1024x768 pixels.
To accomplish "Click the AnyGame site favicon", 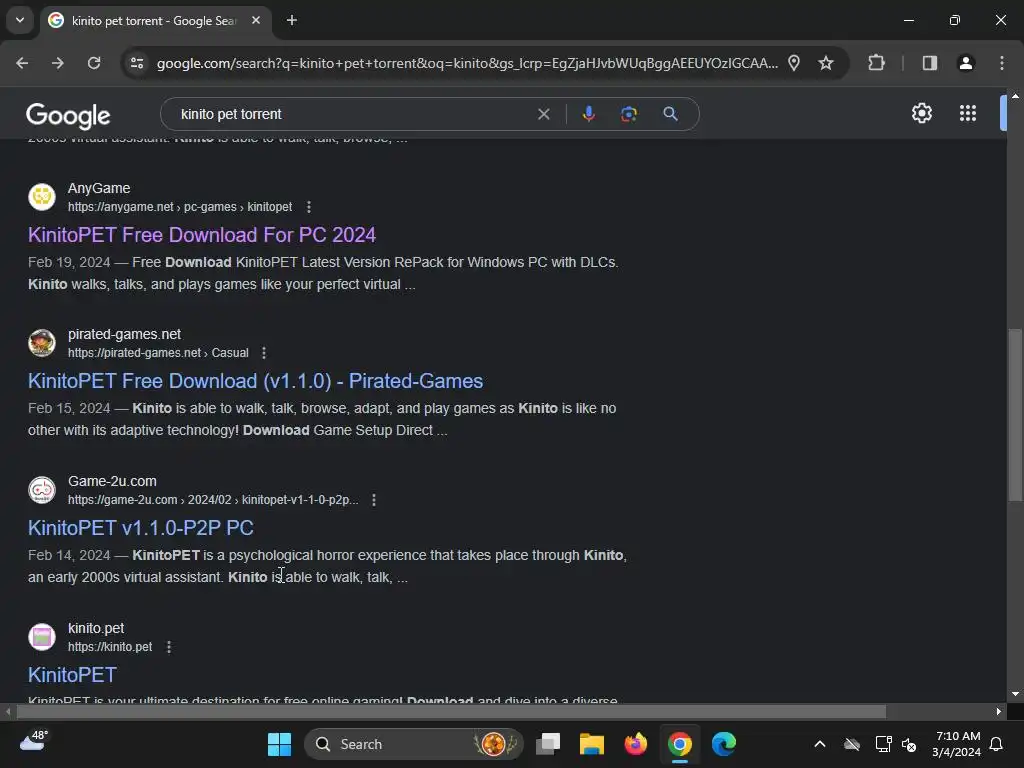I will [42, 197].
